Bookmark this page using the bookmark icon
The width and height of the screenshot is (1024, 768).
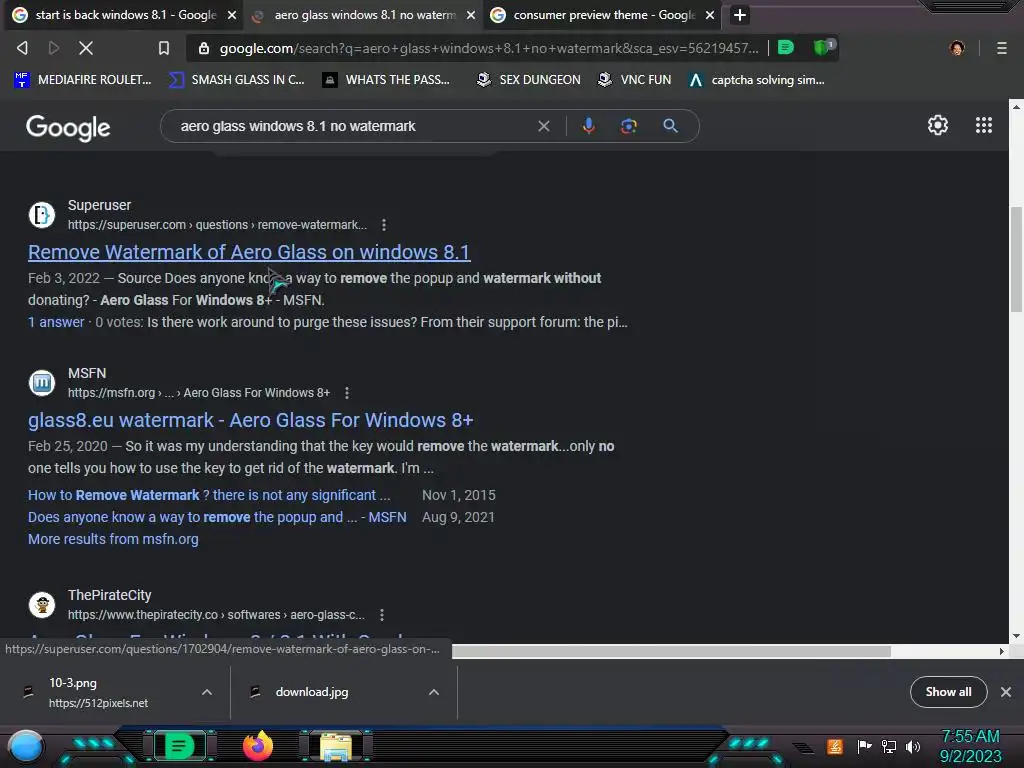pos(164,48)
